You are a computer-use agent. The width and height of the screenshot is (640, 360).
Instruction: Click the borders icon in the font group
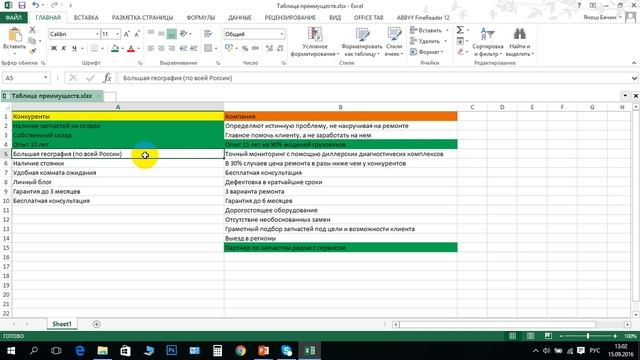[94, 49]
